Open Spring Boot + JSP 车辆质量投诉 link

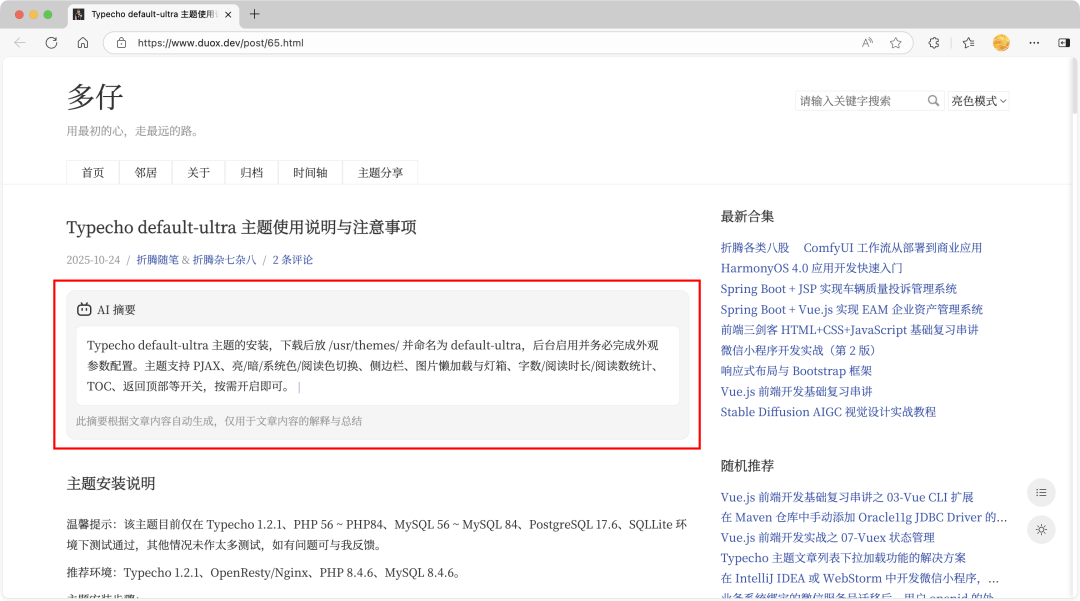838,288
